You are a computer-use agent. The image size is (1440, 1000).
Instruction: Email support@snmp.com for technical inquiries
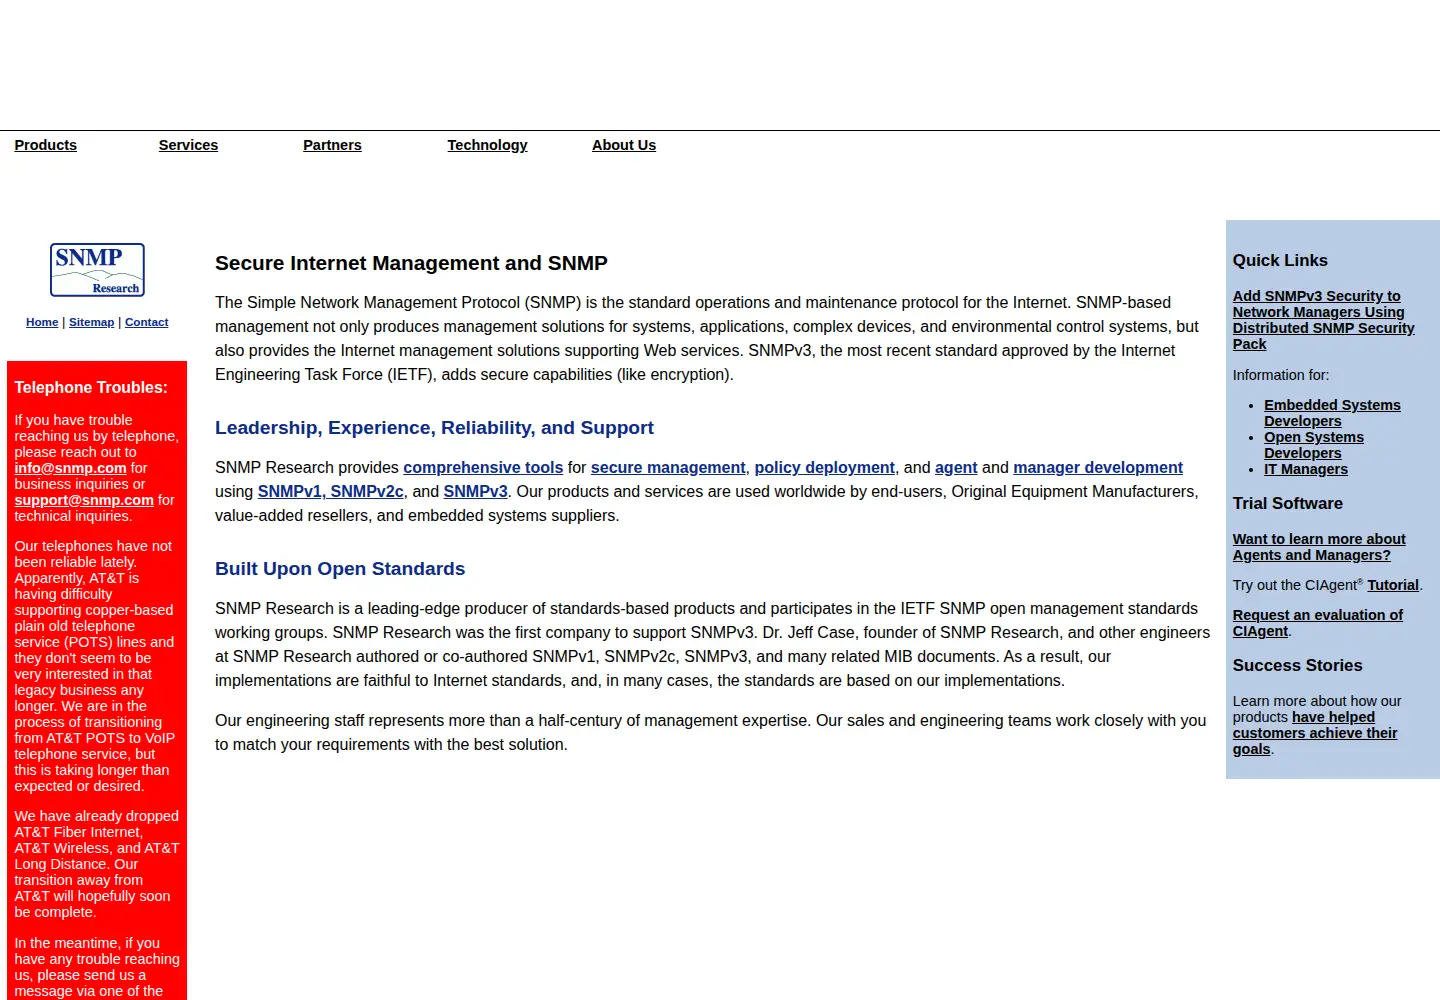click(84, 500)
